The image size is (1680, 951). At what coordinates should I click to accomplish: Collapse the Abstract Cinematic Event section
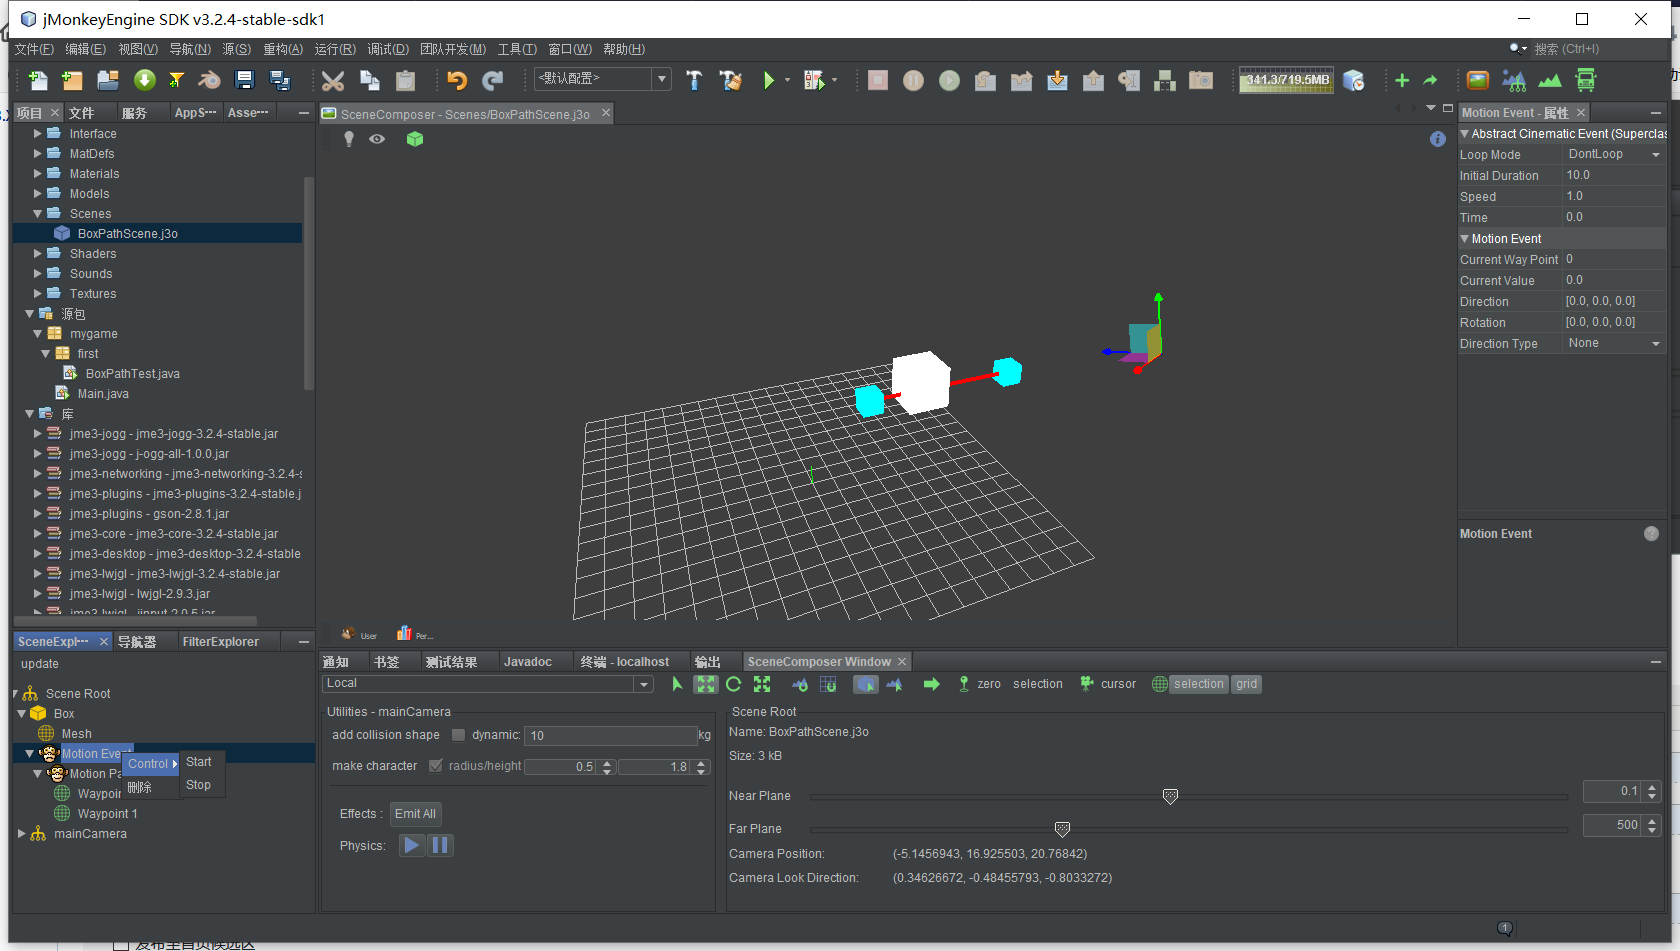point(1465,134)
